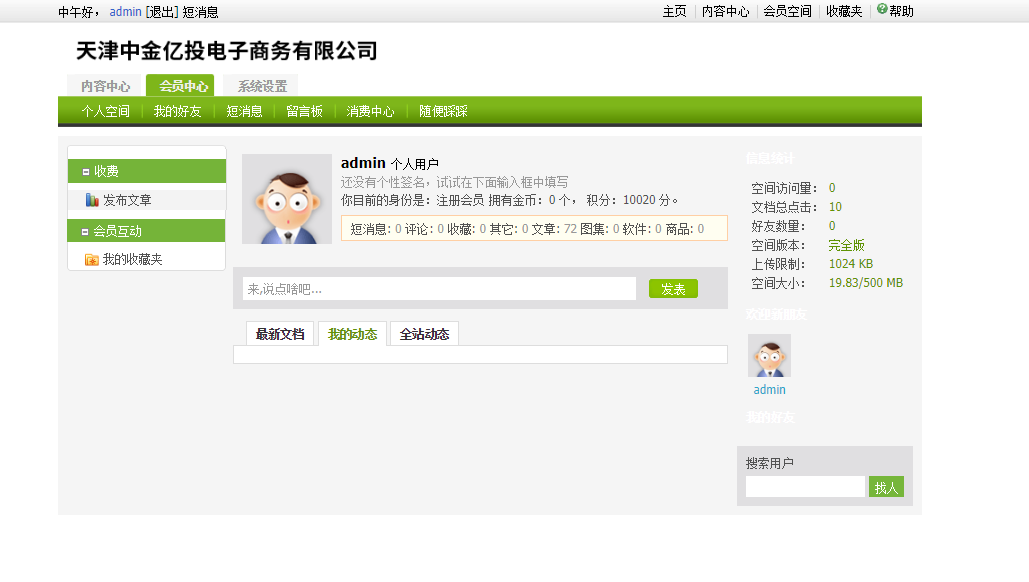
Task: Click the 搜索用户 text field
Action: [x=805, y=487]
